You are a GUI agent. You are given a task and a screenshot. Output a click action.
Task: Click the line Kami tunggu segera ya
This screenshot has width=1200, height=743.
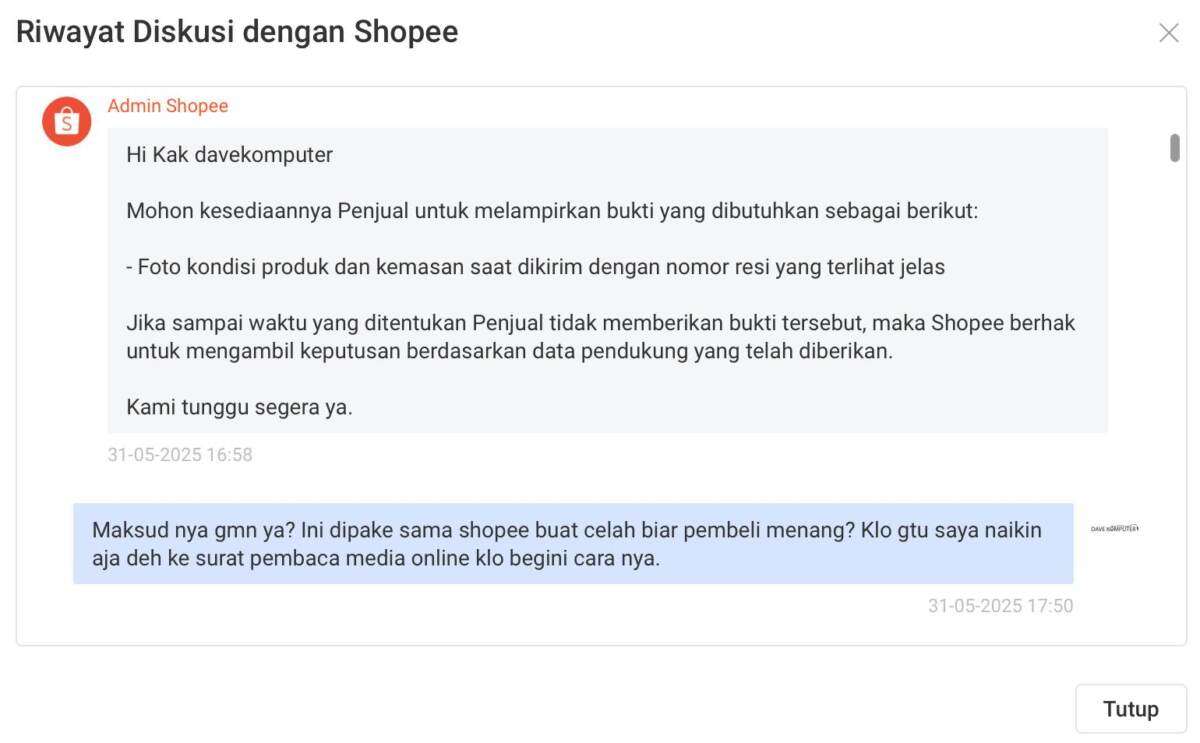point(239,407)
